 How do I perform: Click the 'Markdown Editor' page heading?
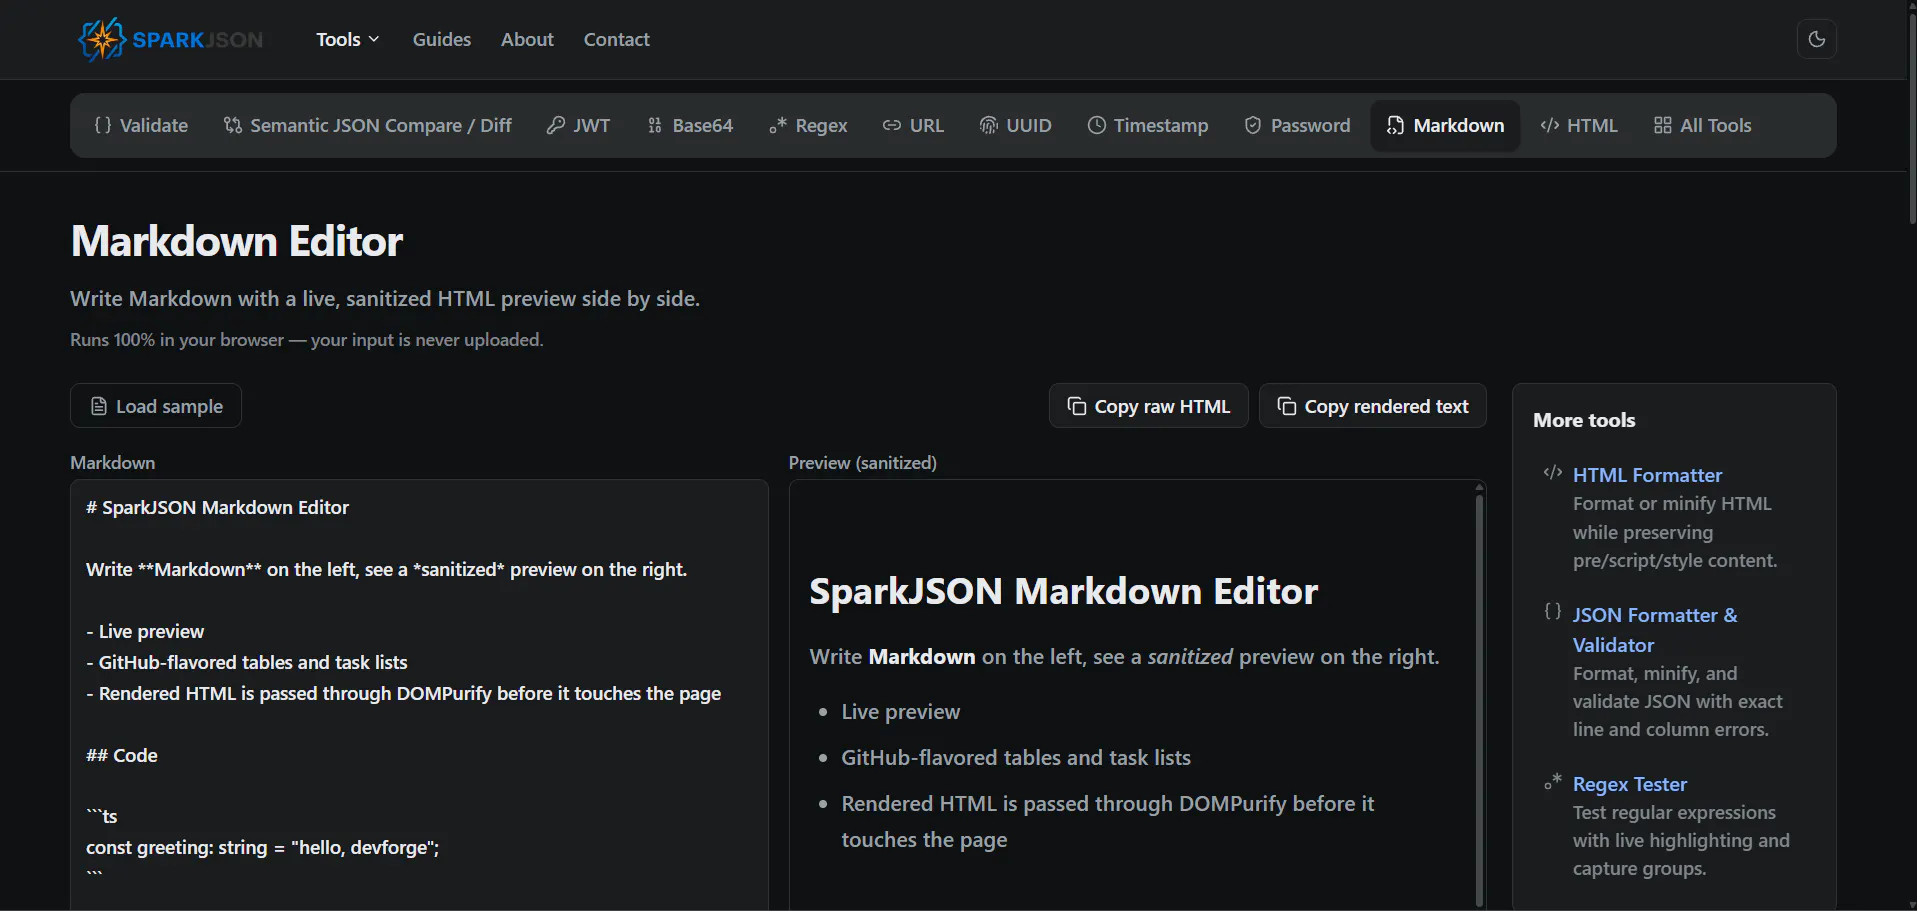click(237, 241)
